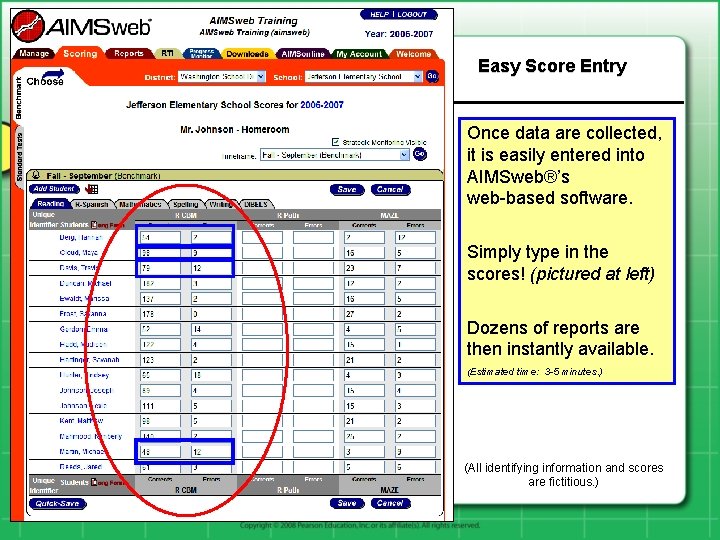Switch to the RTI tab
The image size is (720, 540).
pos(167,54)
